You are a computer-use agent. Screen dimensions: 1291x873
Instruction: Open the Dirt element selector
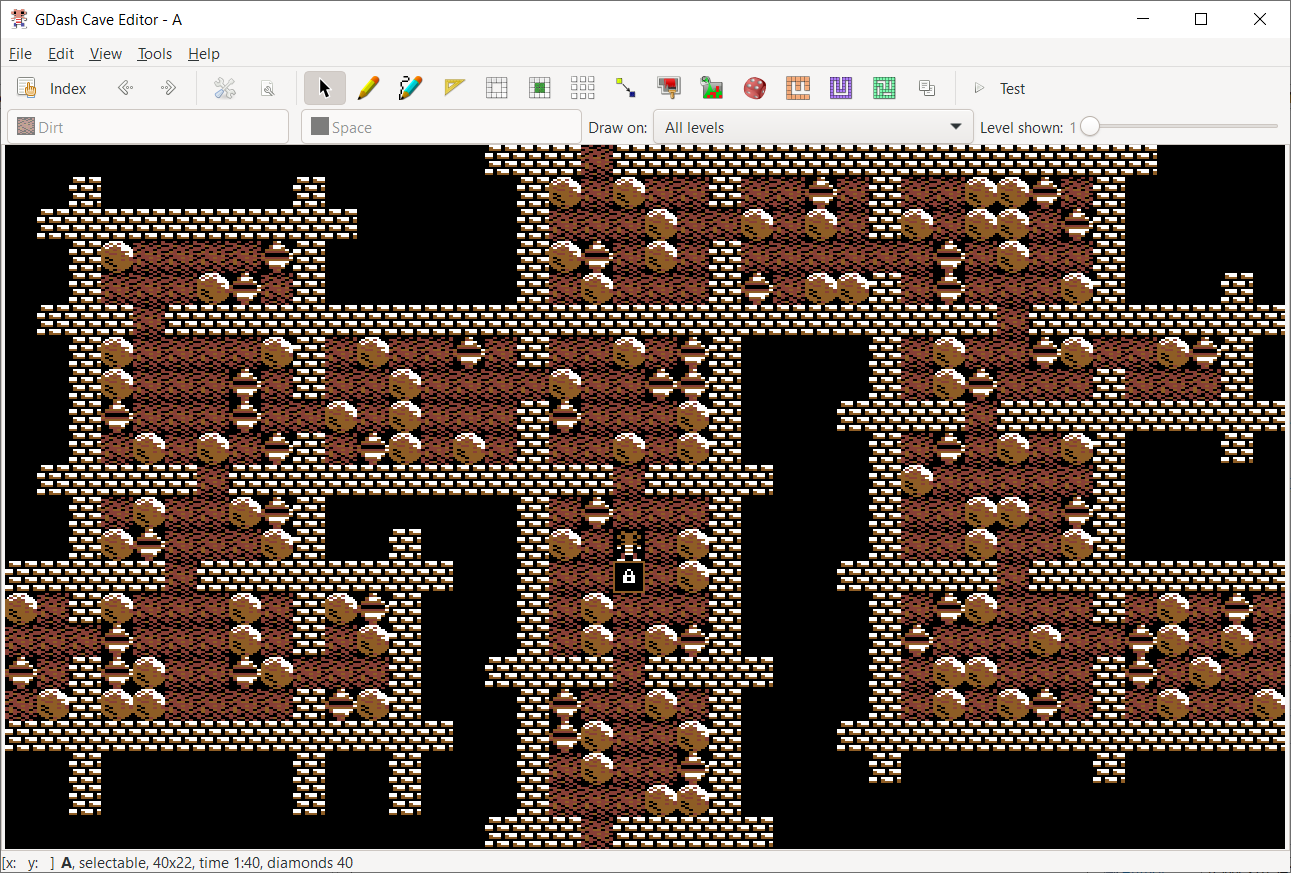point(148,127)
